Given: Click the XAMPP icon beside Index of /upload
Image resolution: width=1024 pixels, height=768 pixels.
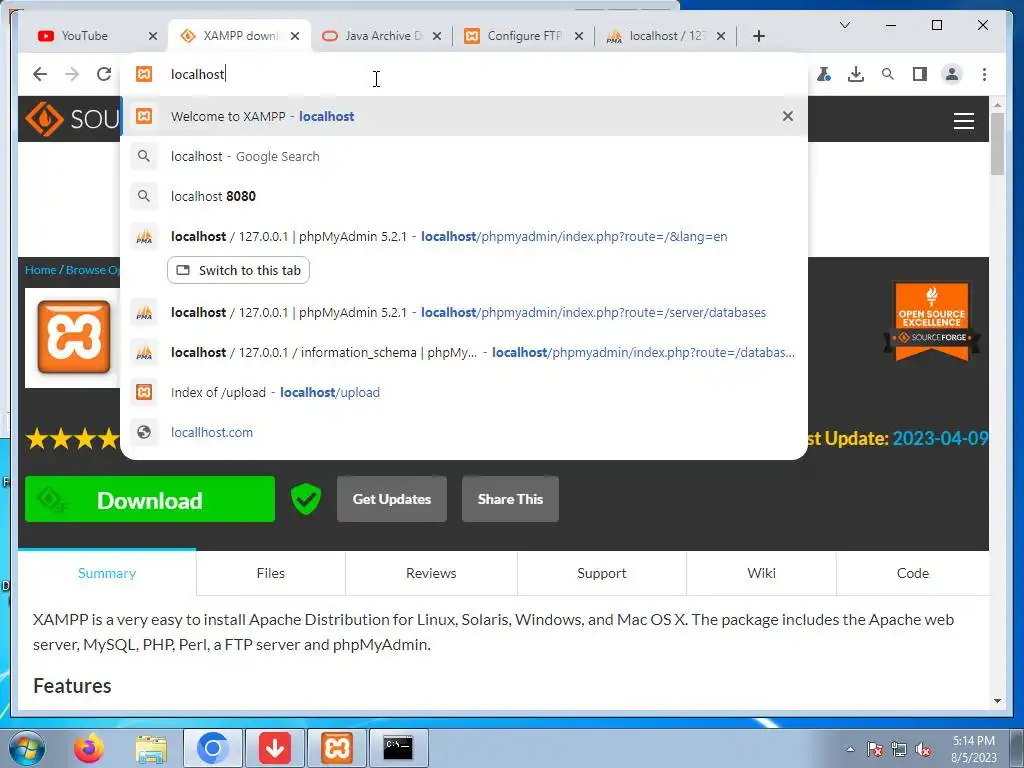Looking at the screenshot, I should pos(144,392).
